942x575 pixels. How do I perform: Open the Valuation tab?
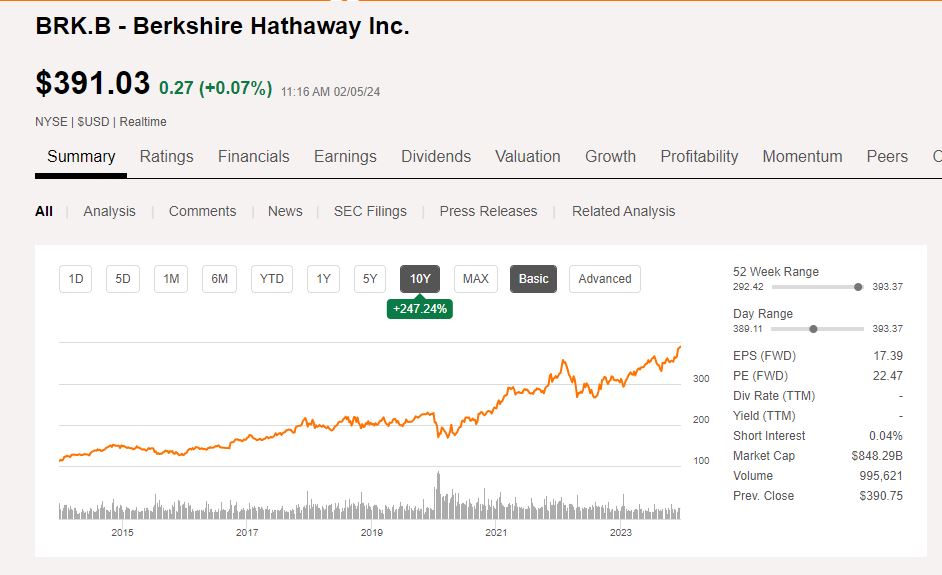point(527,156)
